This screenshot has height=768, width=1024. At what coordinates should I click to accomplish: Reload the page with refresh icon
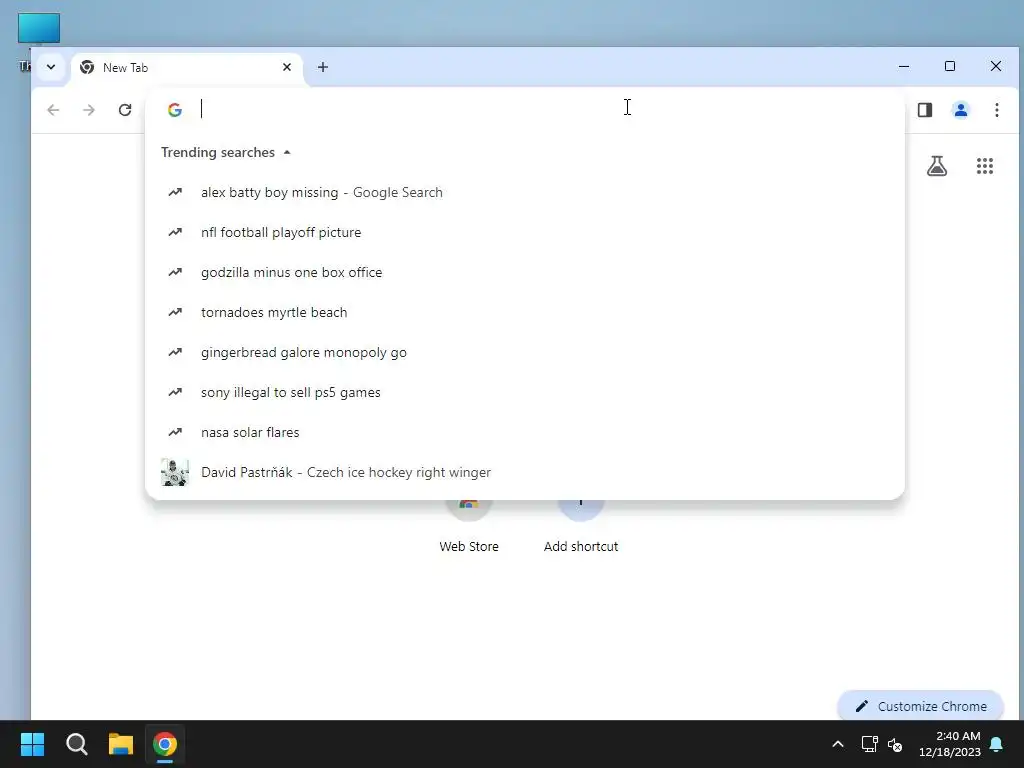(x=125, y=110)
